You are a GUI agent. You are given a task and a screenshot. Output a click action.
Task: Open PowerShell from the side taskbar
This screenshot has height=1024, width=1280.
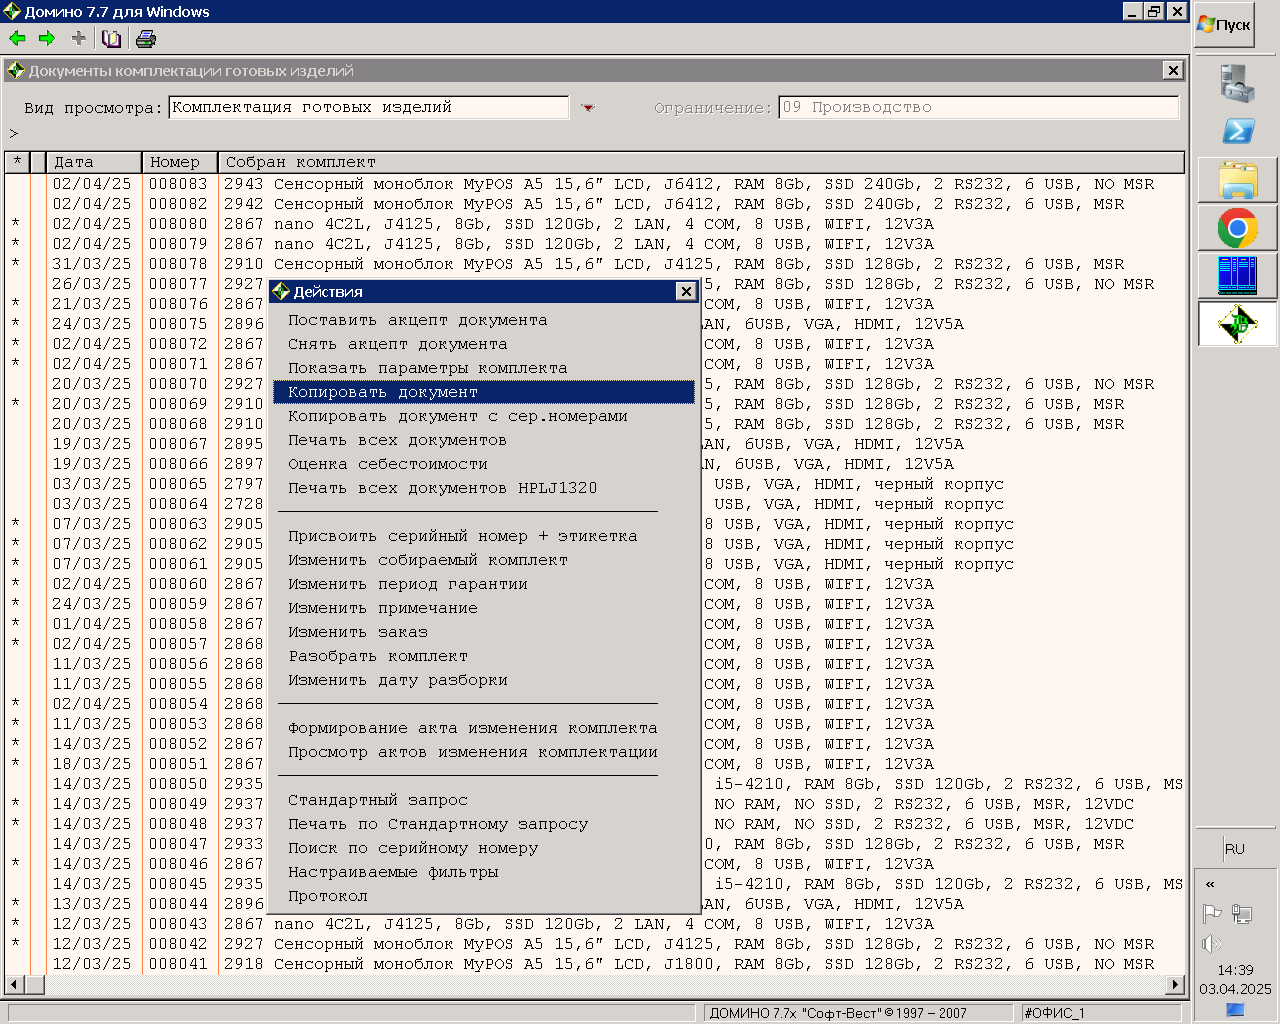(1238, 131)
